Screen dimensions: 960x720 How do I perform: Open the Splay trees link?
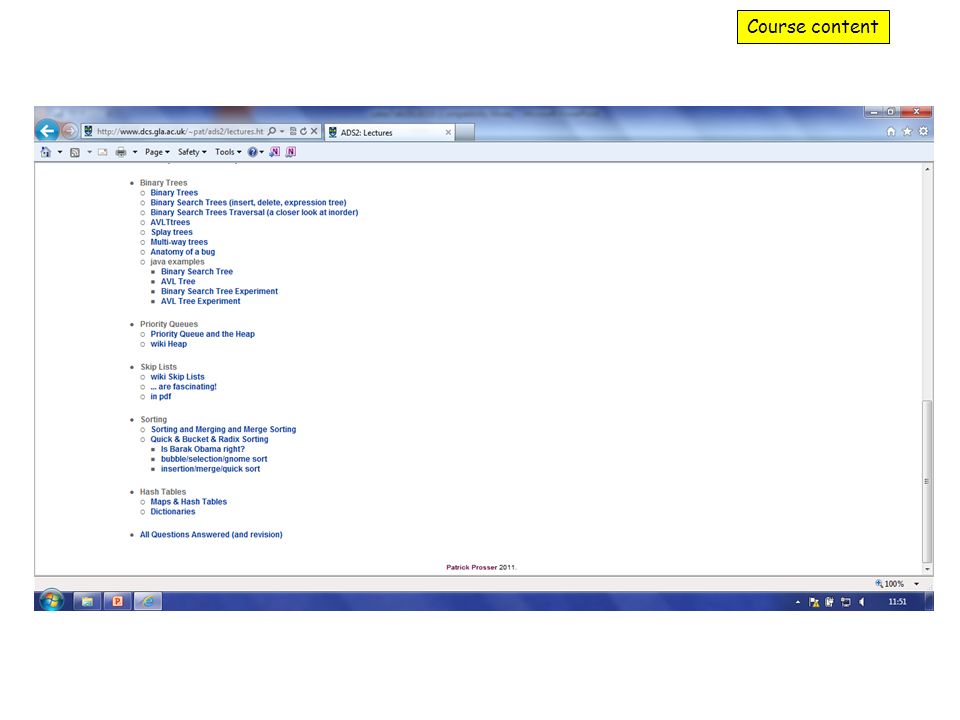pyautogui.click(x=171, y=232)
